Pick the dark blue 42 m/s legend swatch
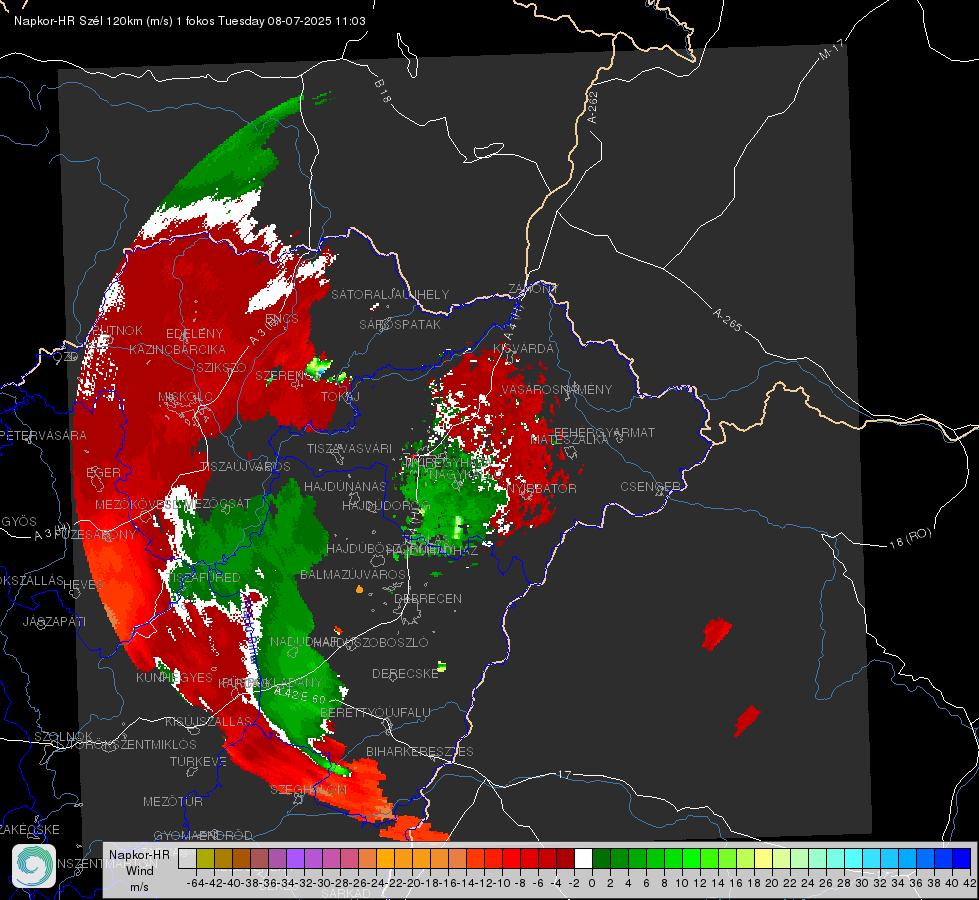The height and width of the screenshot is (900, 979). click(962, 859)
